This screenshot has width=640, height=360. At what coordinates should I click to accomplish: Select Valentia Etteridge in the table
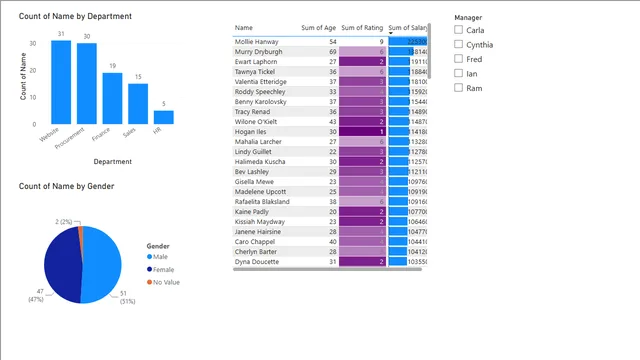pos(260,82)
